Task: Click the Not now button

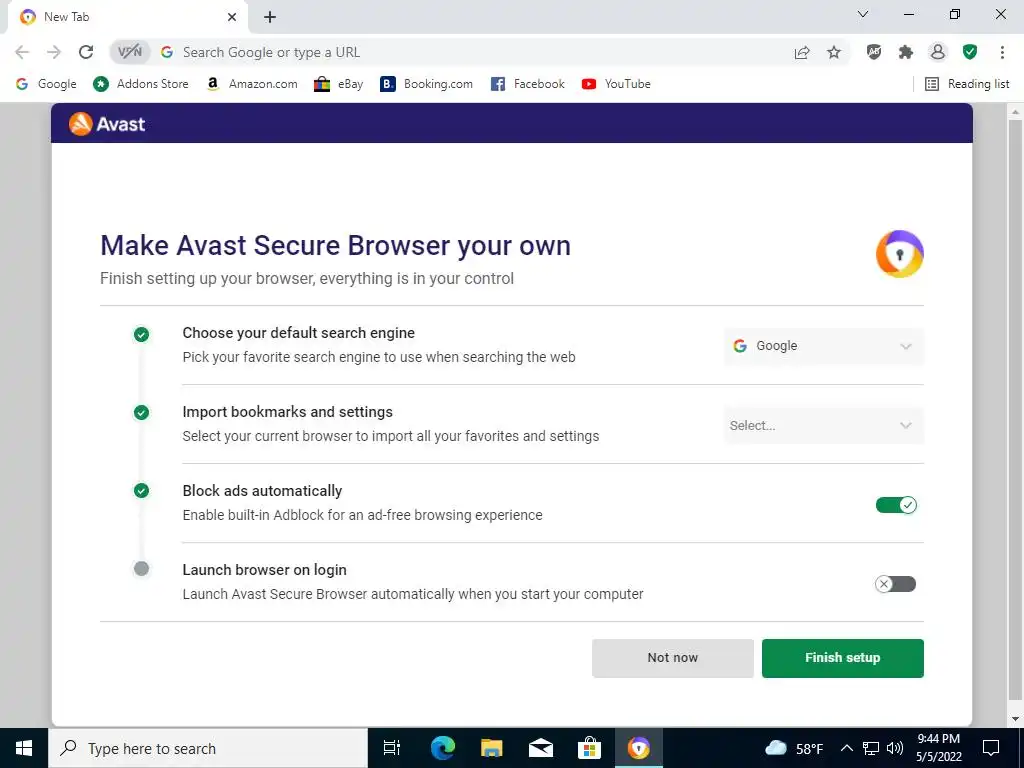Action: (673, 658)
